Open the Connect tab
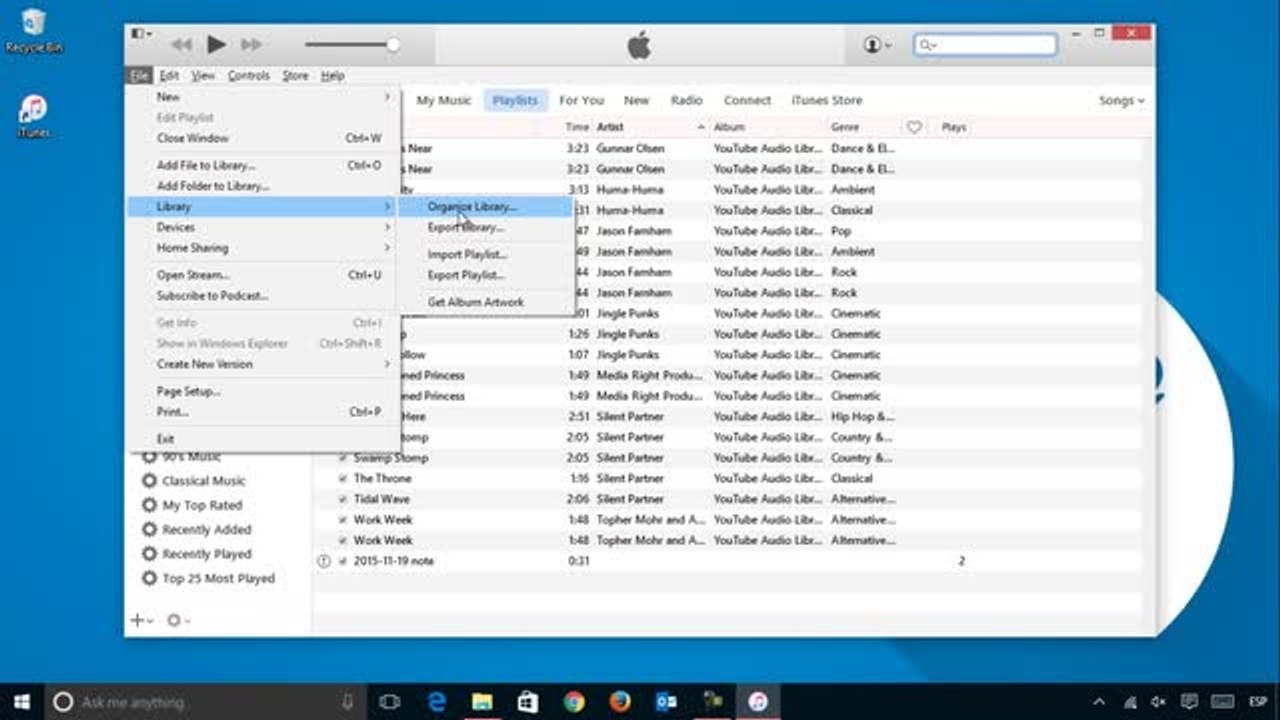The width and height of the screenshot is (1280, 720). [747, 100]
